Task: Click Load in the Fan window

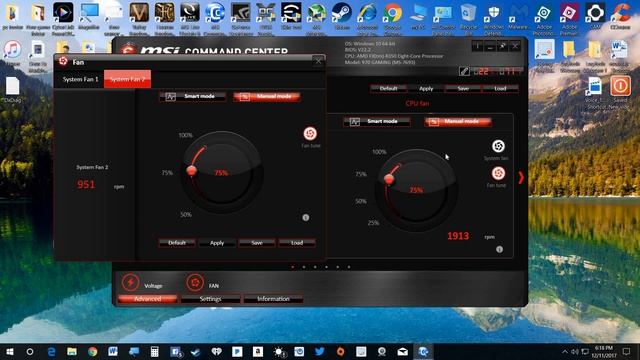Action: click(x=297, y=243)
